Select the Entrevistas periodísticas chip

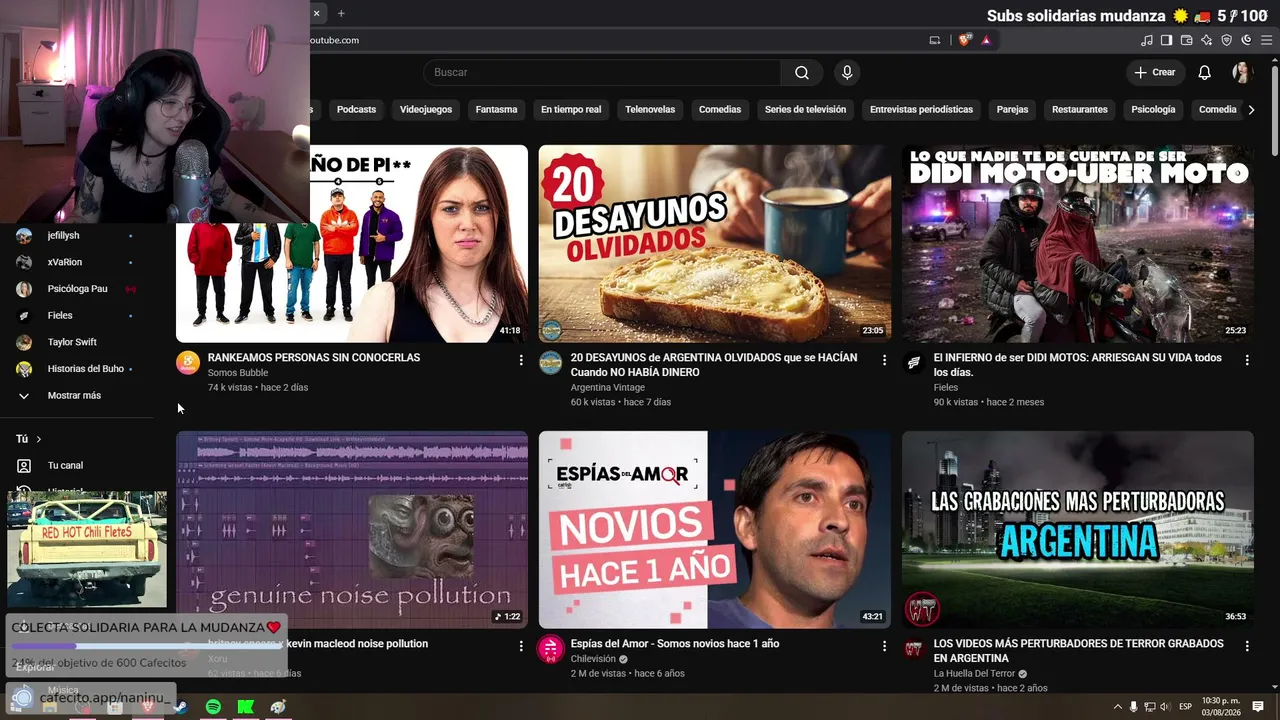(x=921, y=109)
